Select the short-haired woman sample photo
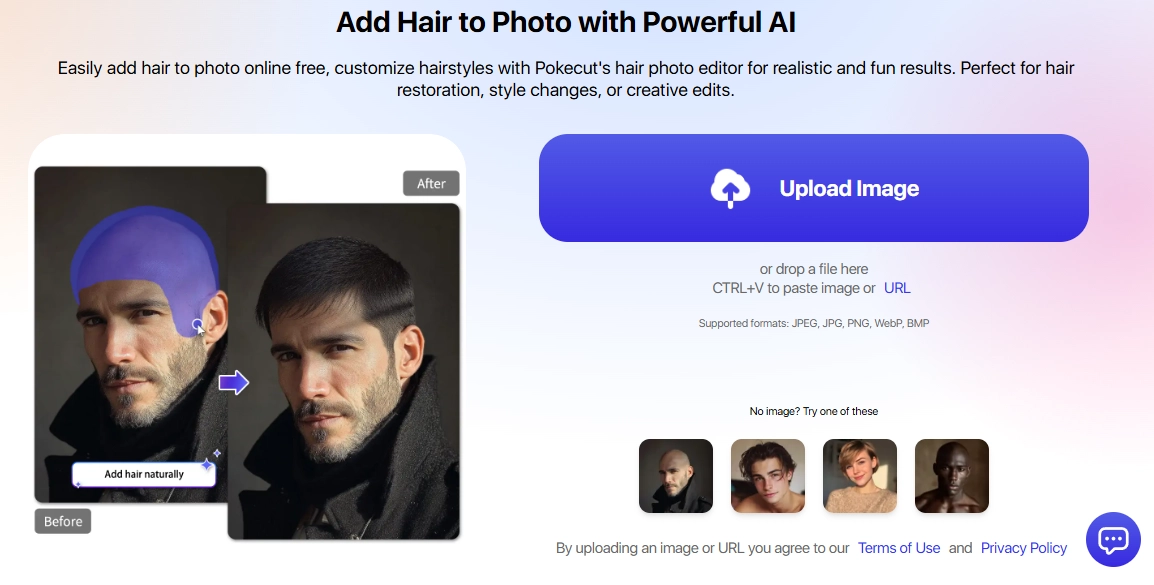 (859, 475)
